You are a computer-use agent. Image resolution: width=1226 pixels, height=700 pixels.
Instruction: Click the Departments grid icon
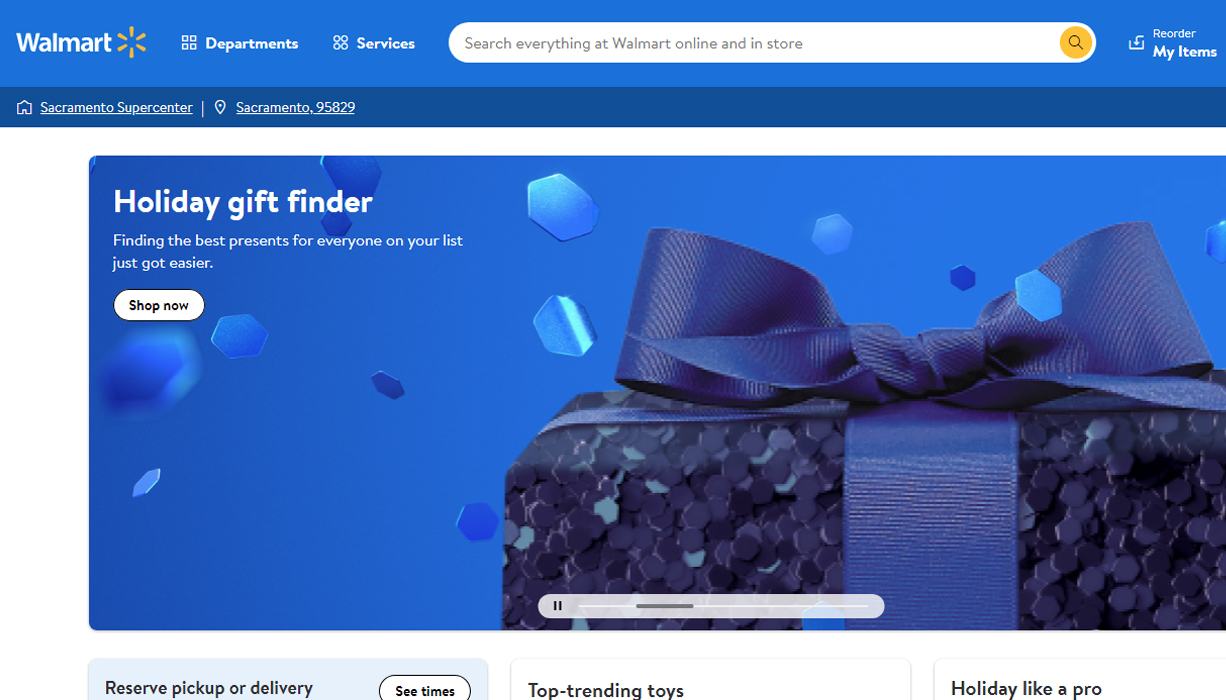[189, 43]
